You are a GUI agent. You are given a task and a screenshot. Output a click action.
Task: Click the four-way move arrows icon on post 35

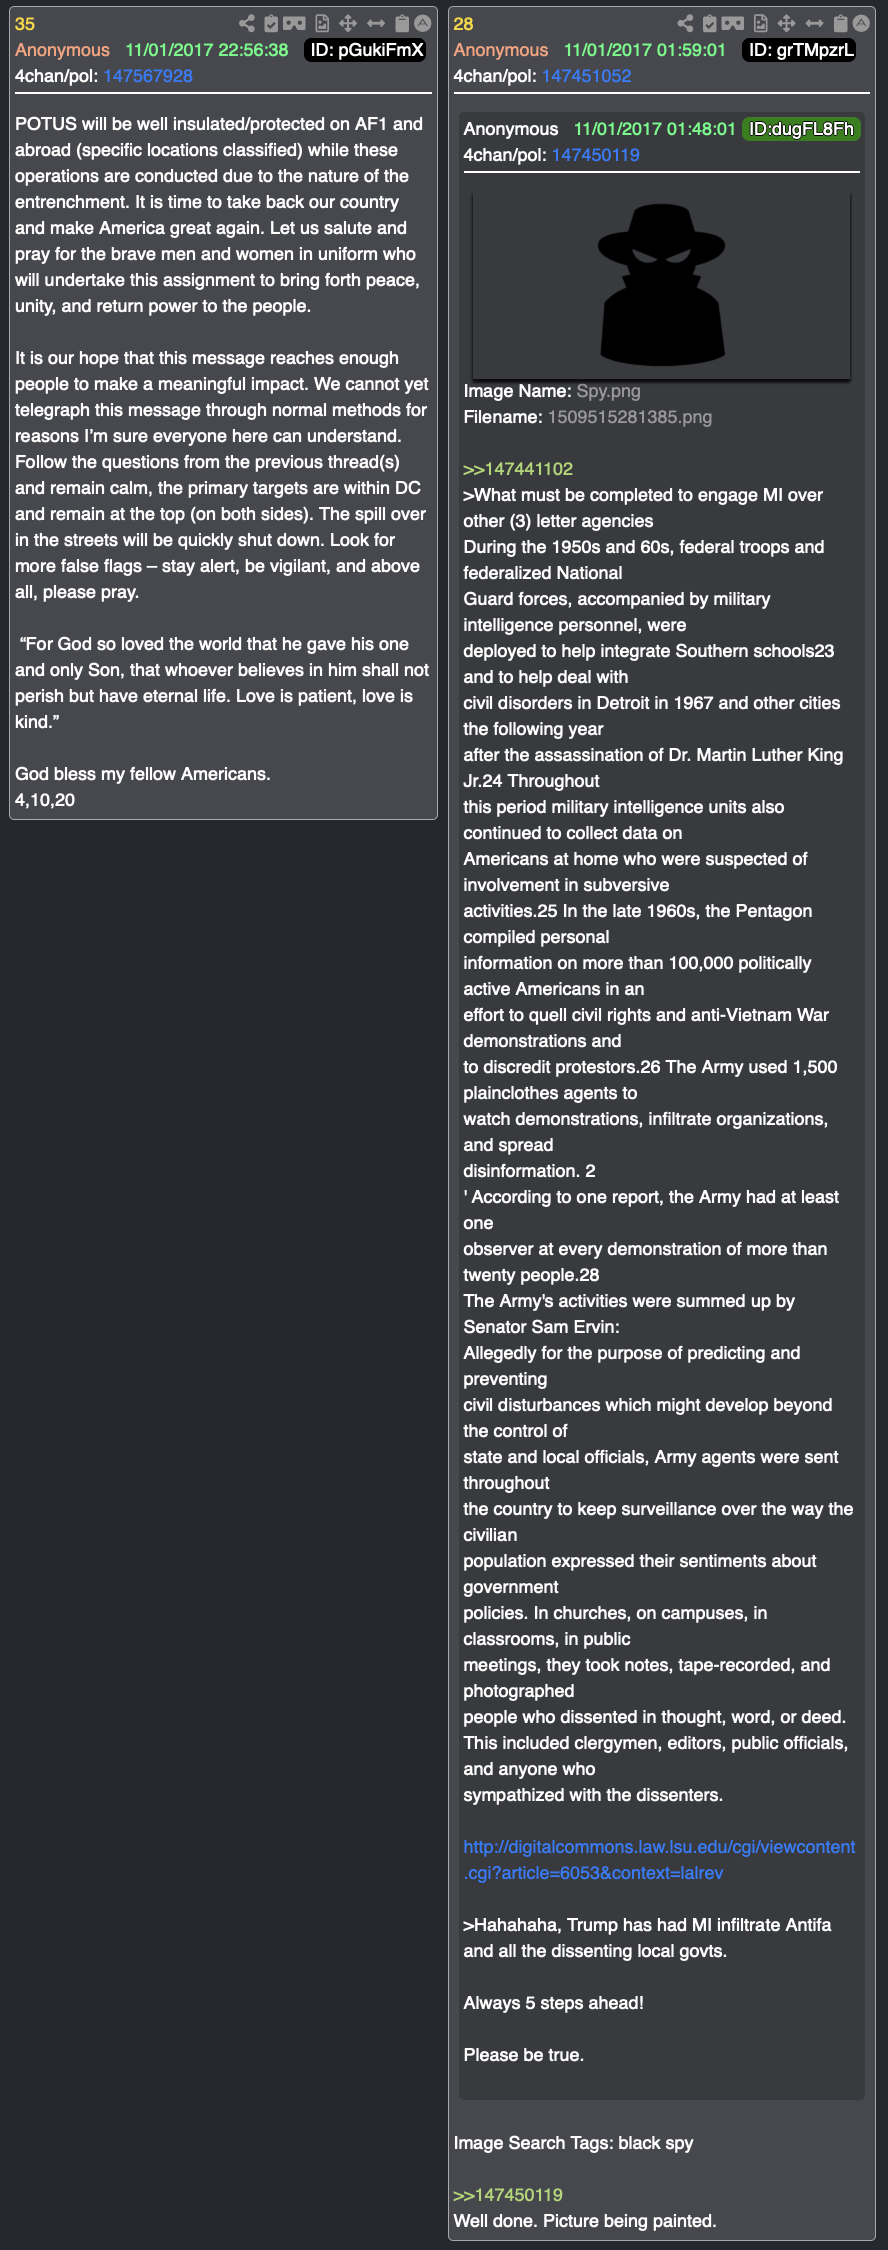348,23
